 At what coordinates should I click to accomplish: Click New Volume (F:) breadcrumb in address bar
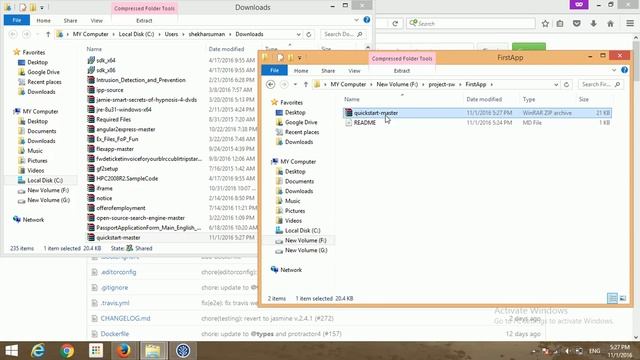coord(397,84)
